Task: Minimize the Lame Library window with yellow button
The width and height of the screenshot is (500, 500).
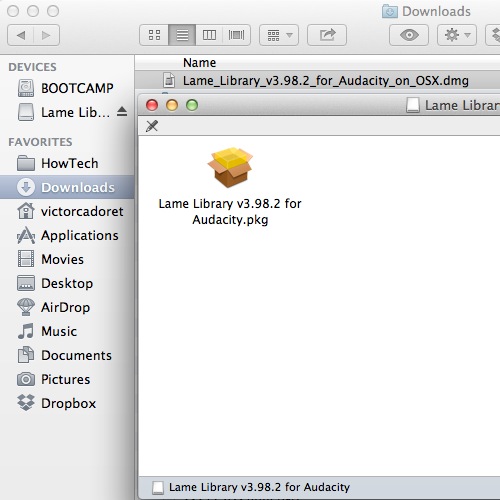Action: tap(172, 105)
